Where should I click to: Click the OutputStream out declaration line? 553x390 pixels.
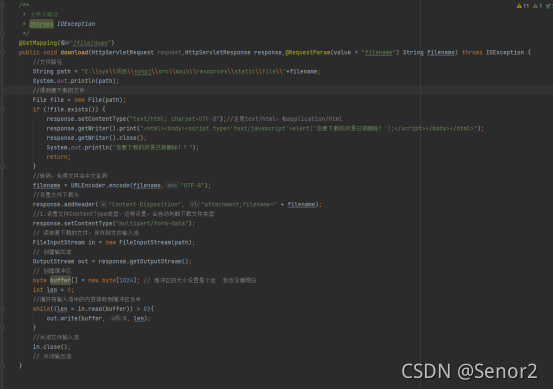[x=112, y=262]
